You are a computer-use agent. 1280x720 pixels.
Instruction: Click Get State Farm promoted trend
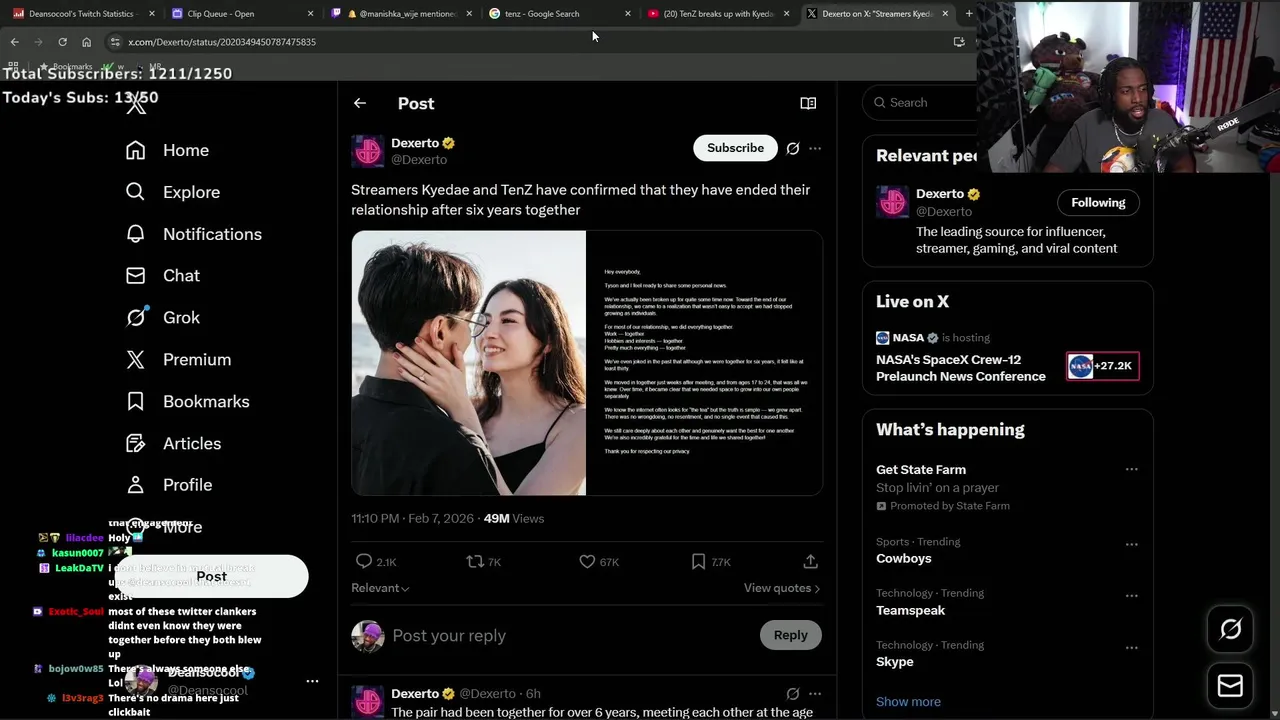pos(921,470)
